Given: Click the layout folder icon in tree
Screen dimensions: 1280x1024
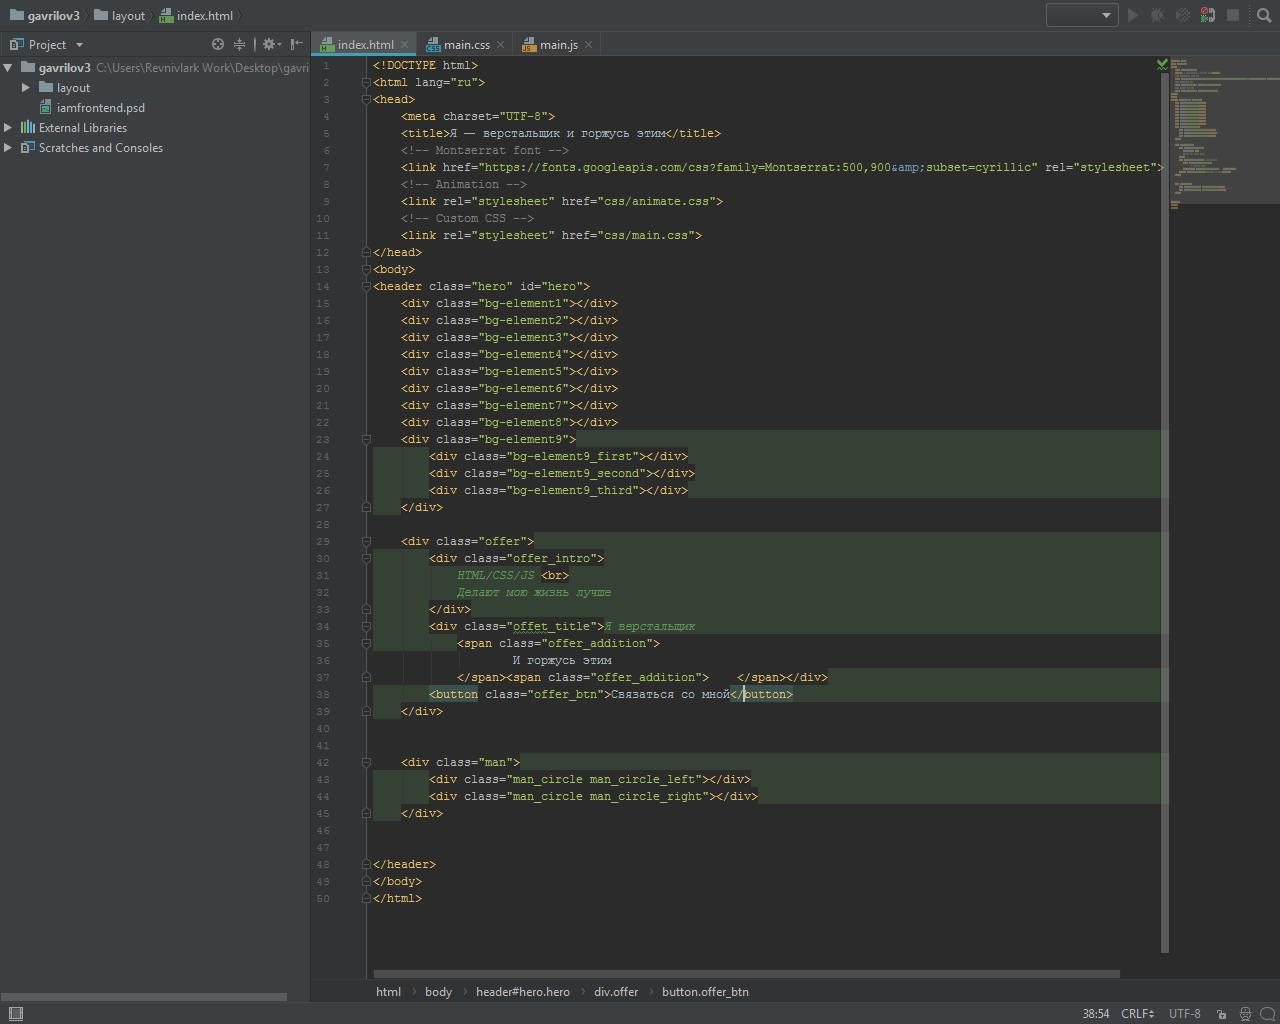Looking at the screenshot, I should tap(46, 87).
